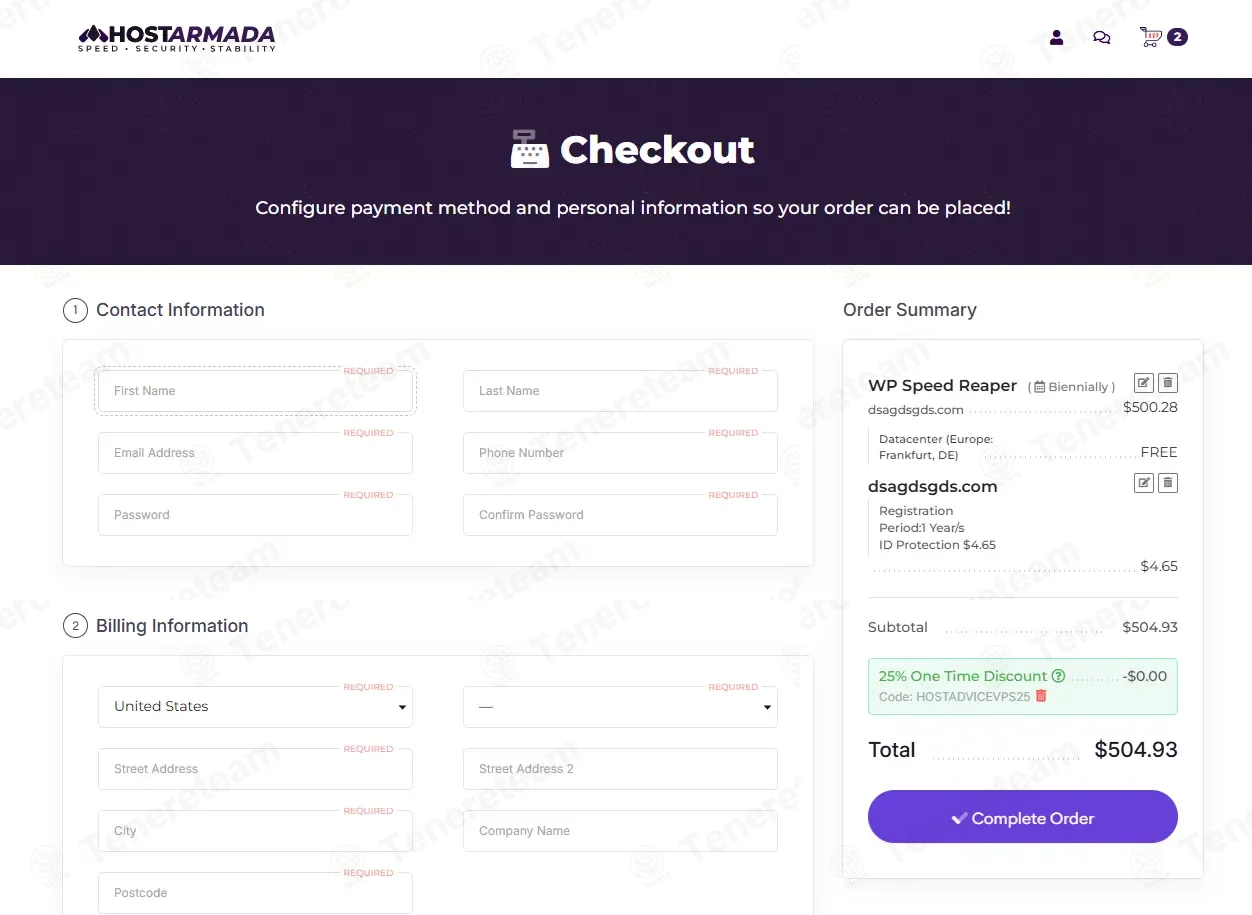This screenshot has width=1252, height=915.
Task: Remove the dsagdsgds.com domain item
Action: click(x=1168, y=483)
